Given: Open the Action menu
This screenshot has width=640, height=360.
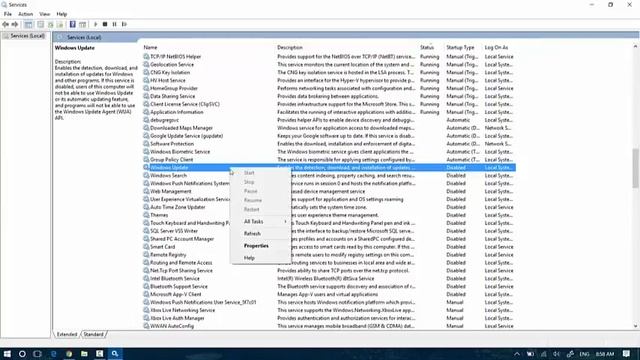Looking at the screenshot, I should pyautogui.click(x=25, y=14).
